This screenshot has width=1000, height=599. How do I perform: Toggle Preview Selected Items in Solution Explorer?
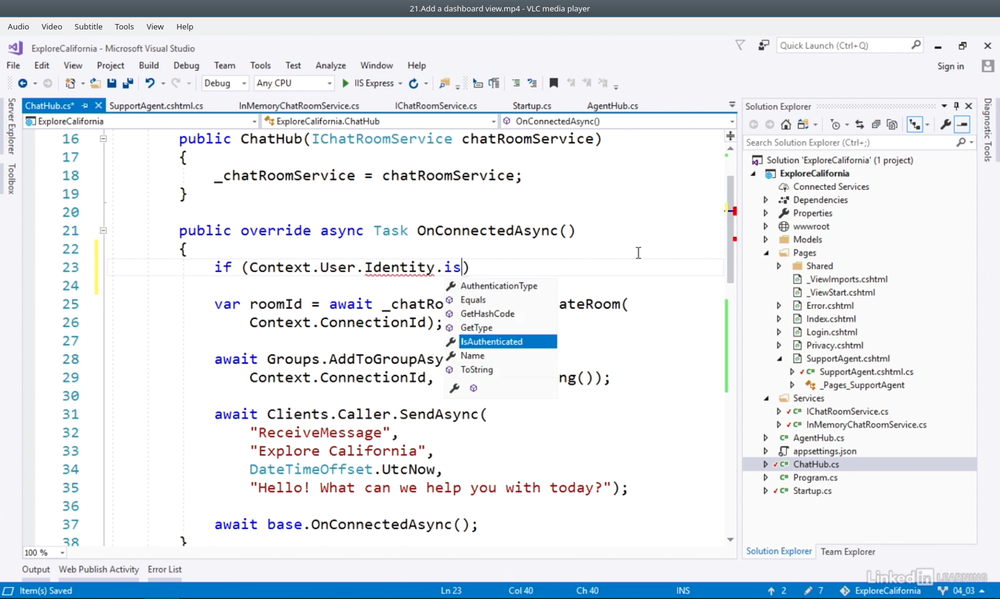(962, 125)
